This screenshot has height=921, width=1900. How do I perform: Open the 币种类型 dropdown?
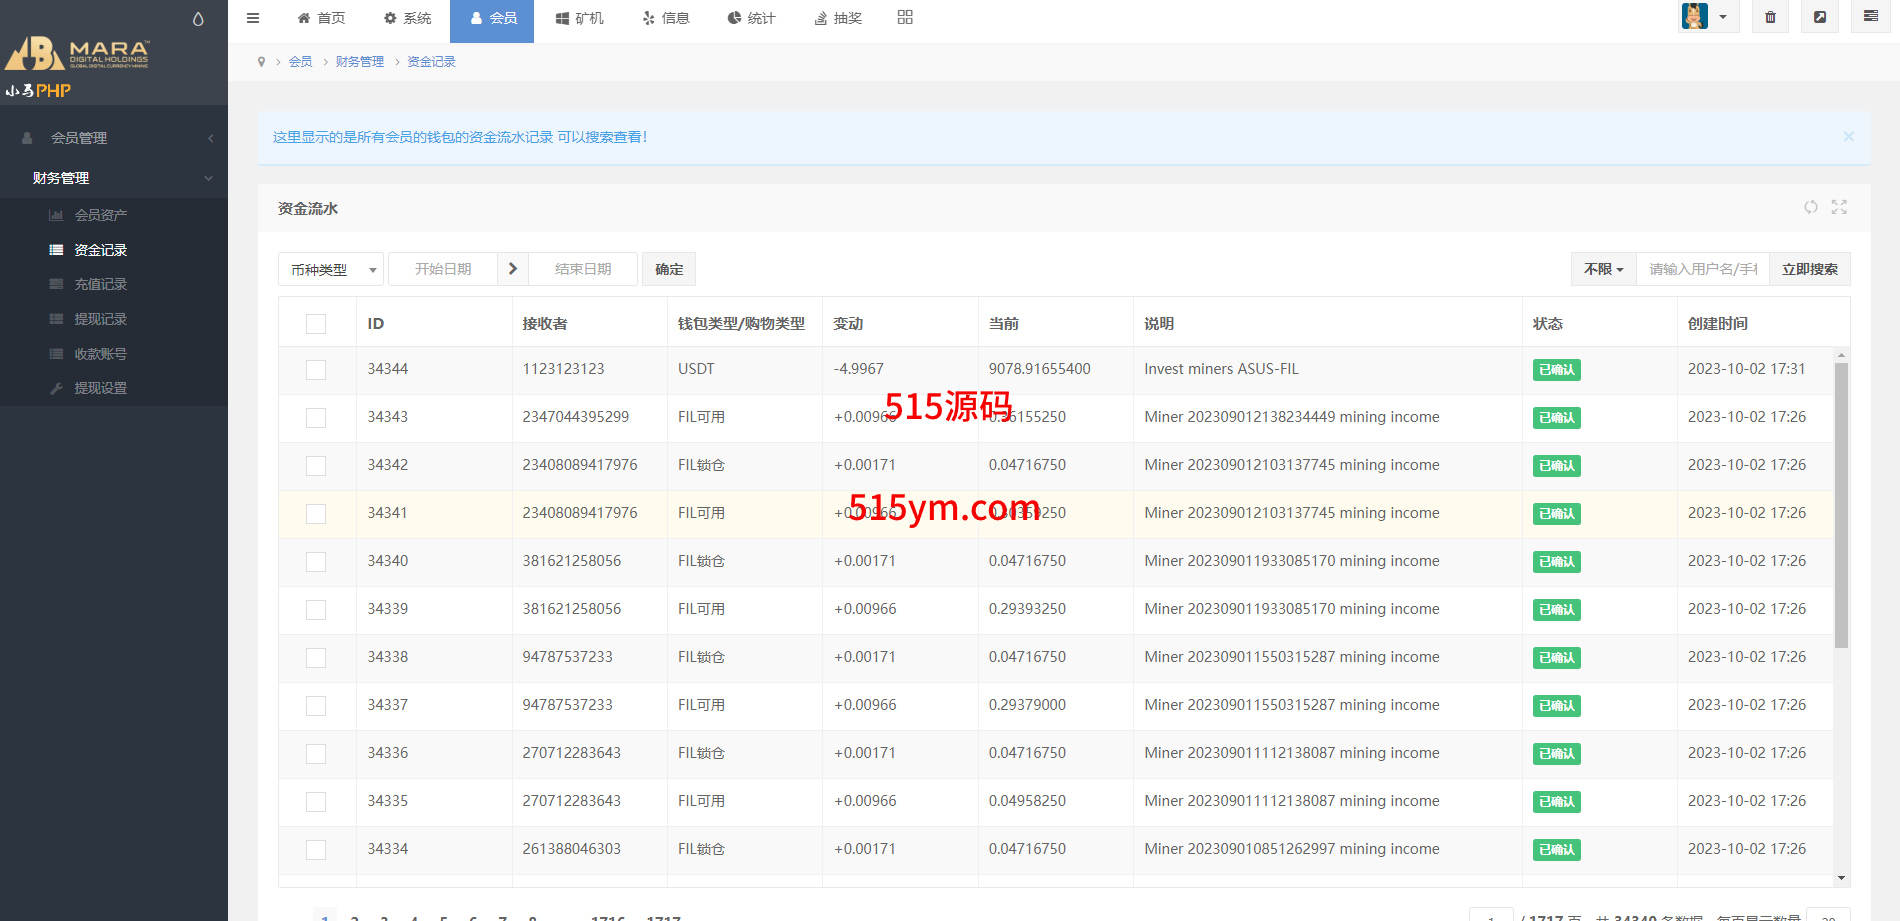point(331,270)
